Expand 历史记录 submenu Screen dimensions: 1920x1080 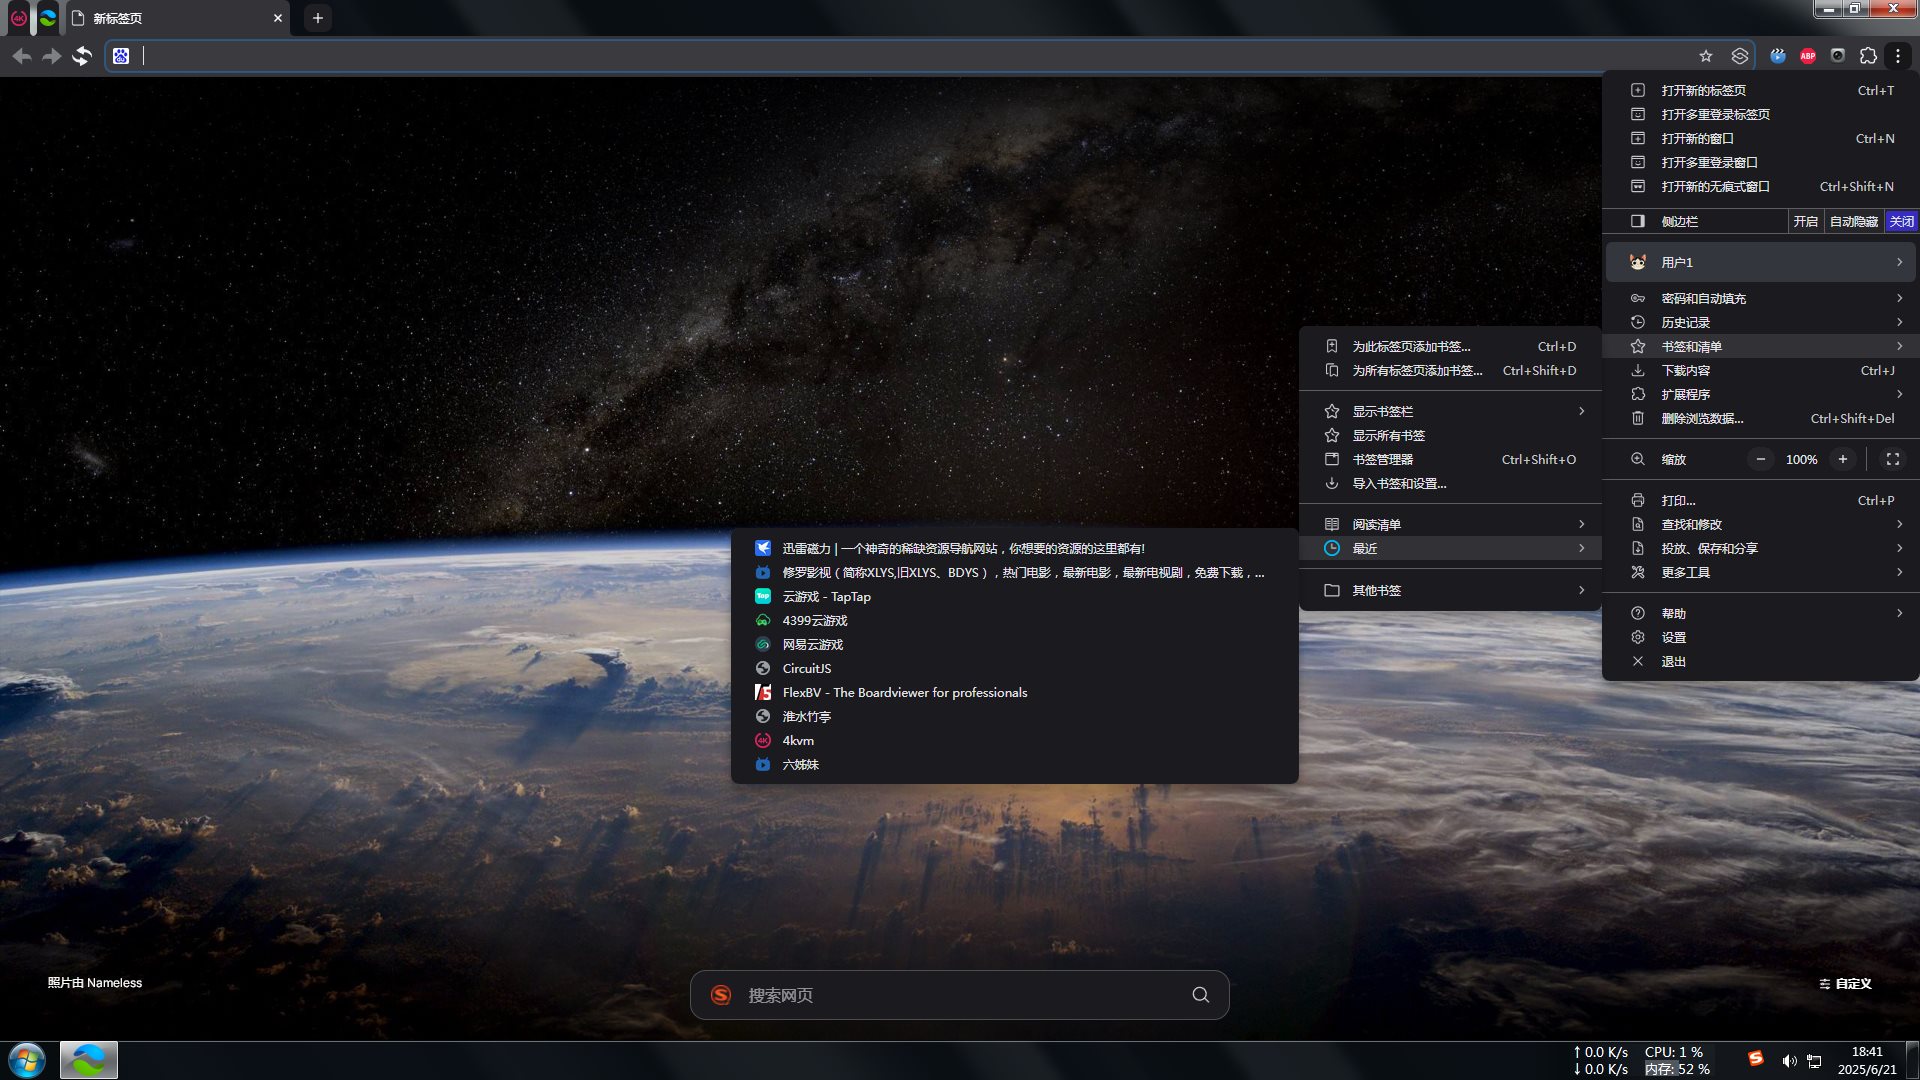(1760, 323)
